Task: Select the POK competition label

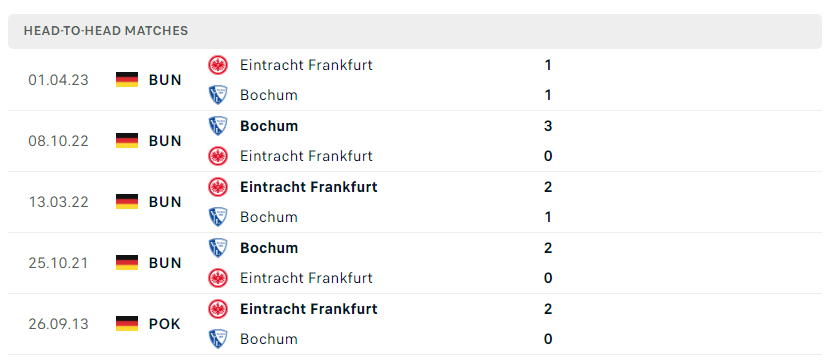Action: coord(165,323)
